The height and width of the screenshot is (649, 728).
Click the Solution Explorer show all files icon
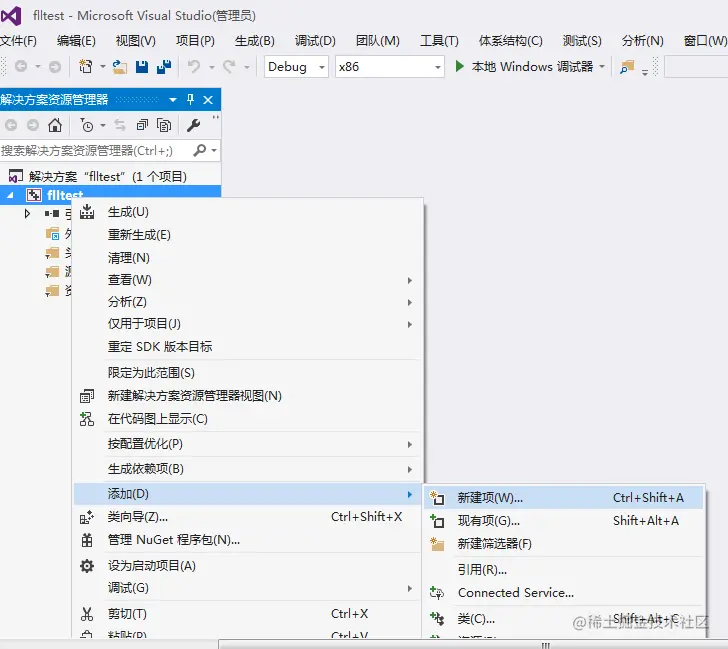[164, 125]
